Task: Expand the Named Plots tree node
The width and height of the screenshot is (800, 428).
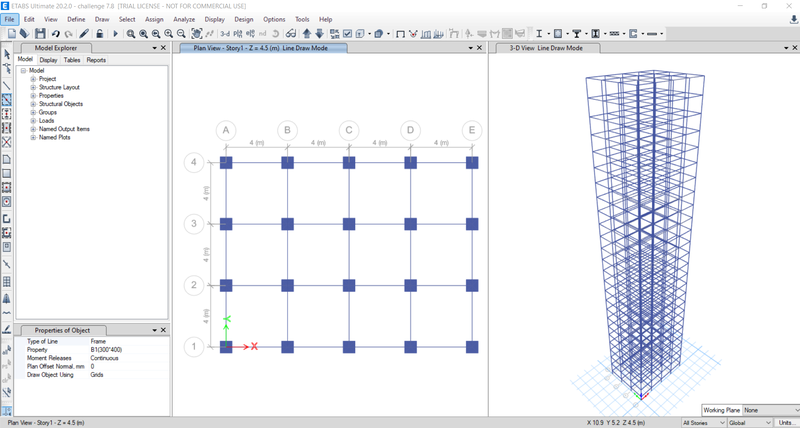Action: [33, 137]
